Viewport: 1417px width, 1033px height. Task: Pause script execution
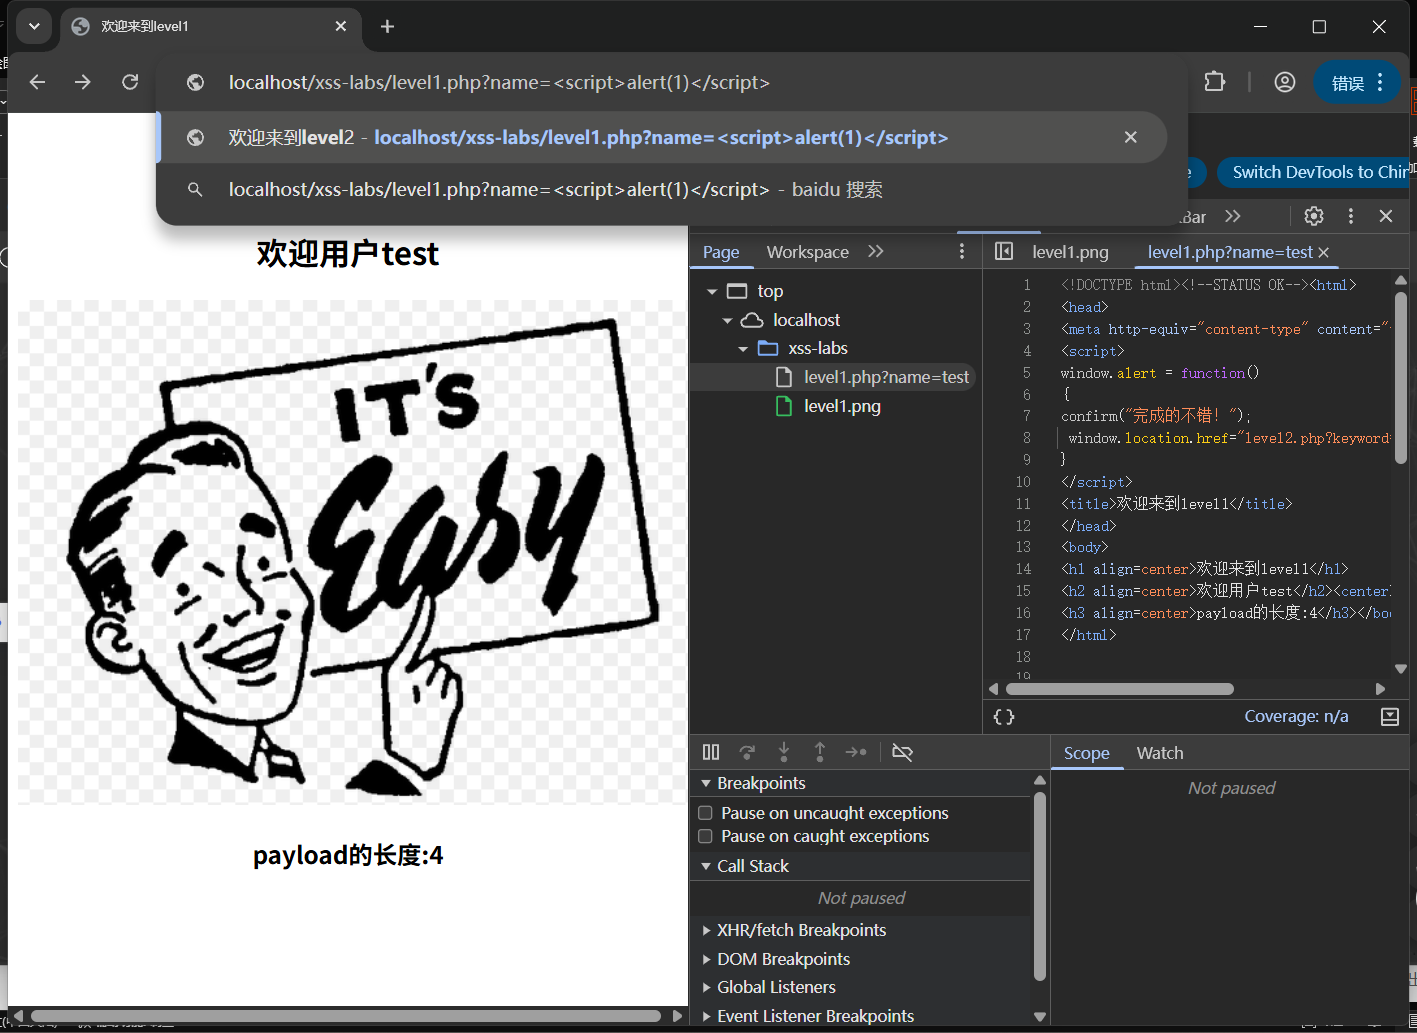711,752
